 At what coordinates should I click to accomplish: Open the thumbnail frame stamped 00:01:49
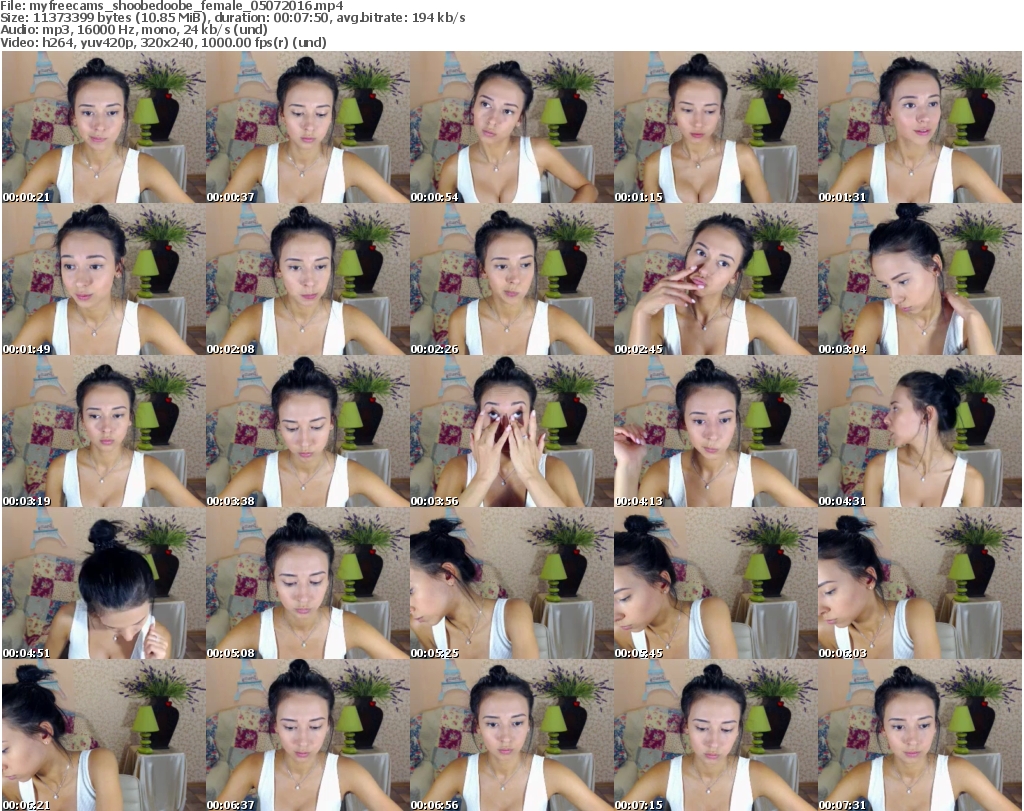coord(103,279)
